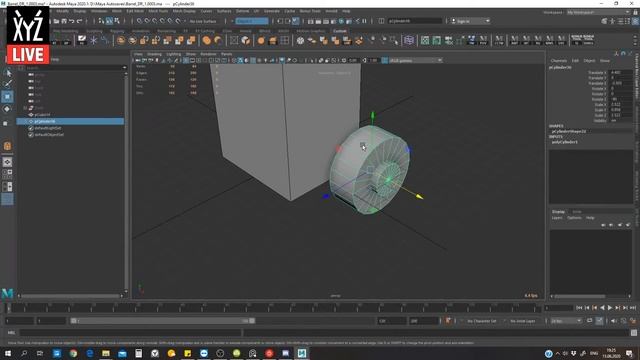This screenshot has height=360, width=640.
Task: Click the redo arrow on status line
Action: tap(80, 21)
